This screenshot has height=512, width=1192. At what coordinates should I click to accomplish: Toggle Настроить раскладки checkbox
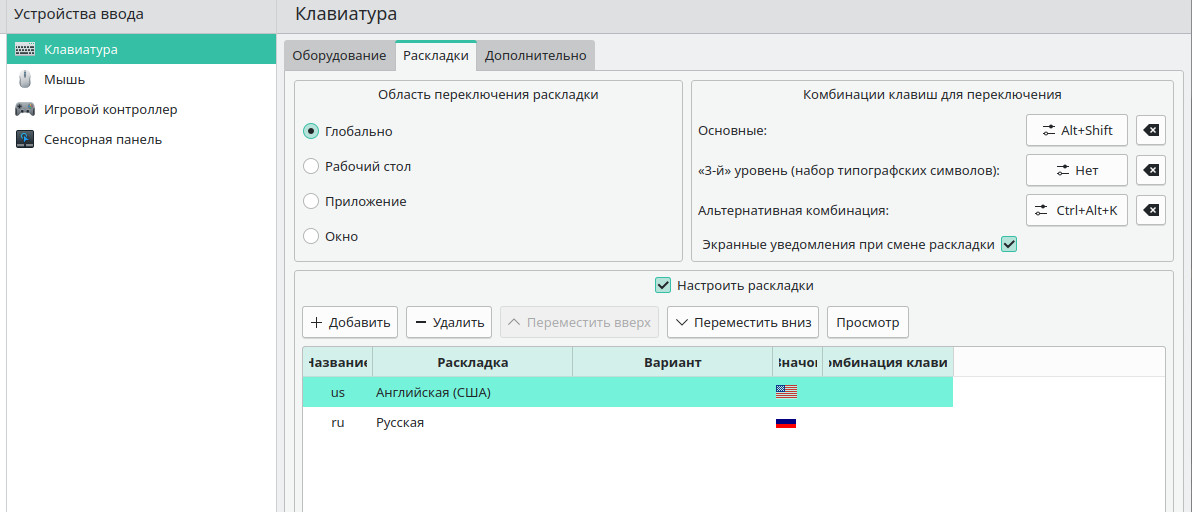[x=662, y=285]
